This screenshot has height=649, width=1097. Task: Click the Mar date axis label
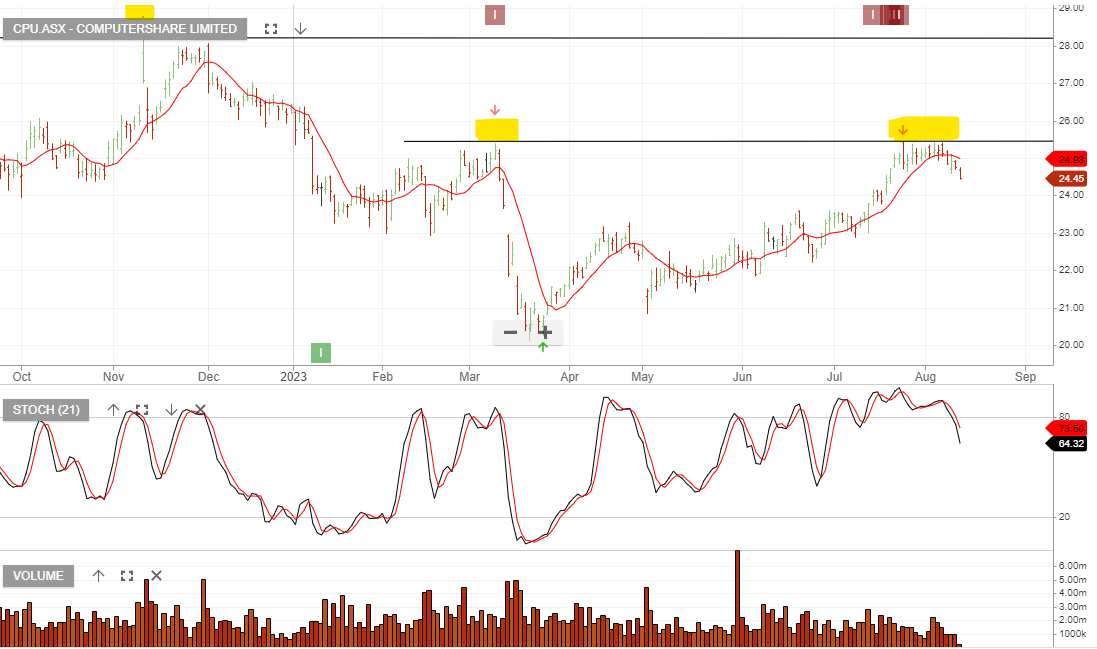pos(469,377)
